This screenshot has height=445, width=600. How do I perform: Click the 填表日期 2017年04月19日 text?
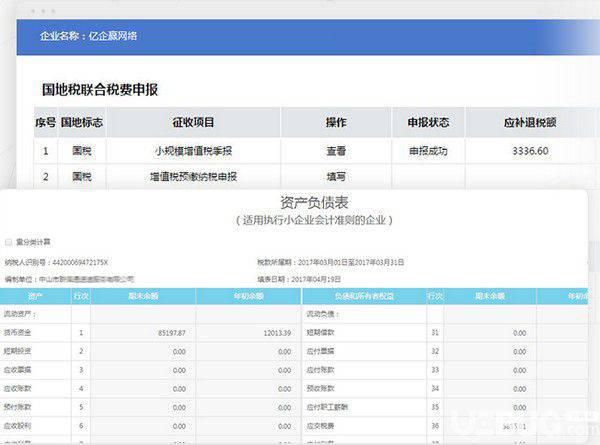[299, 279]
